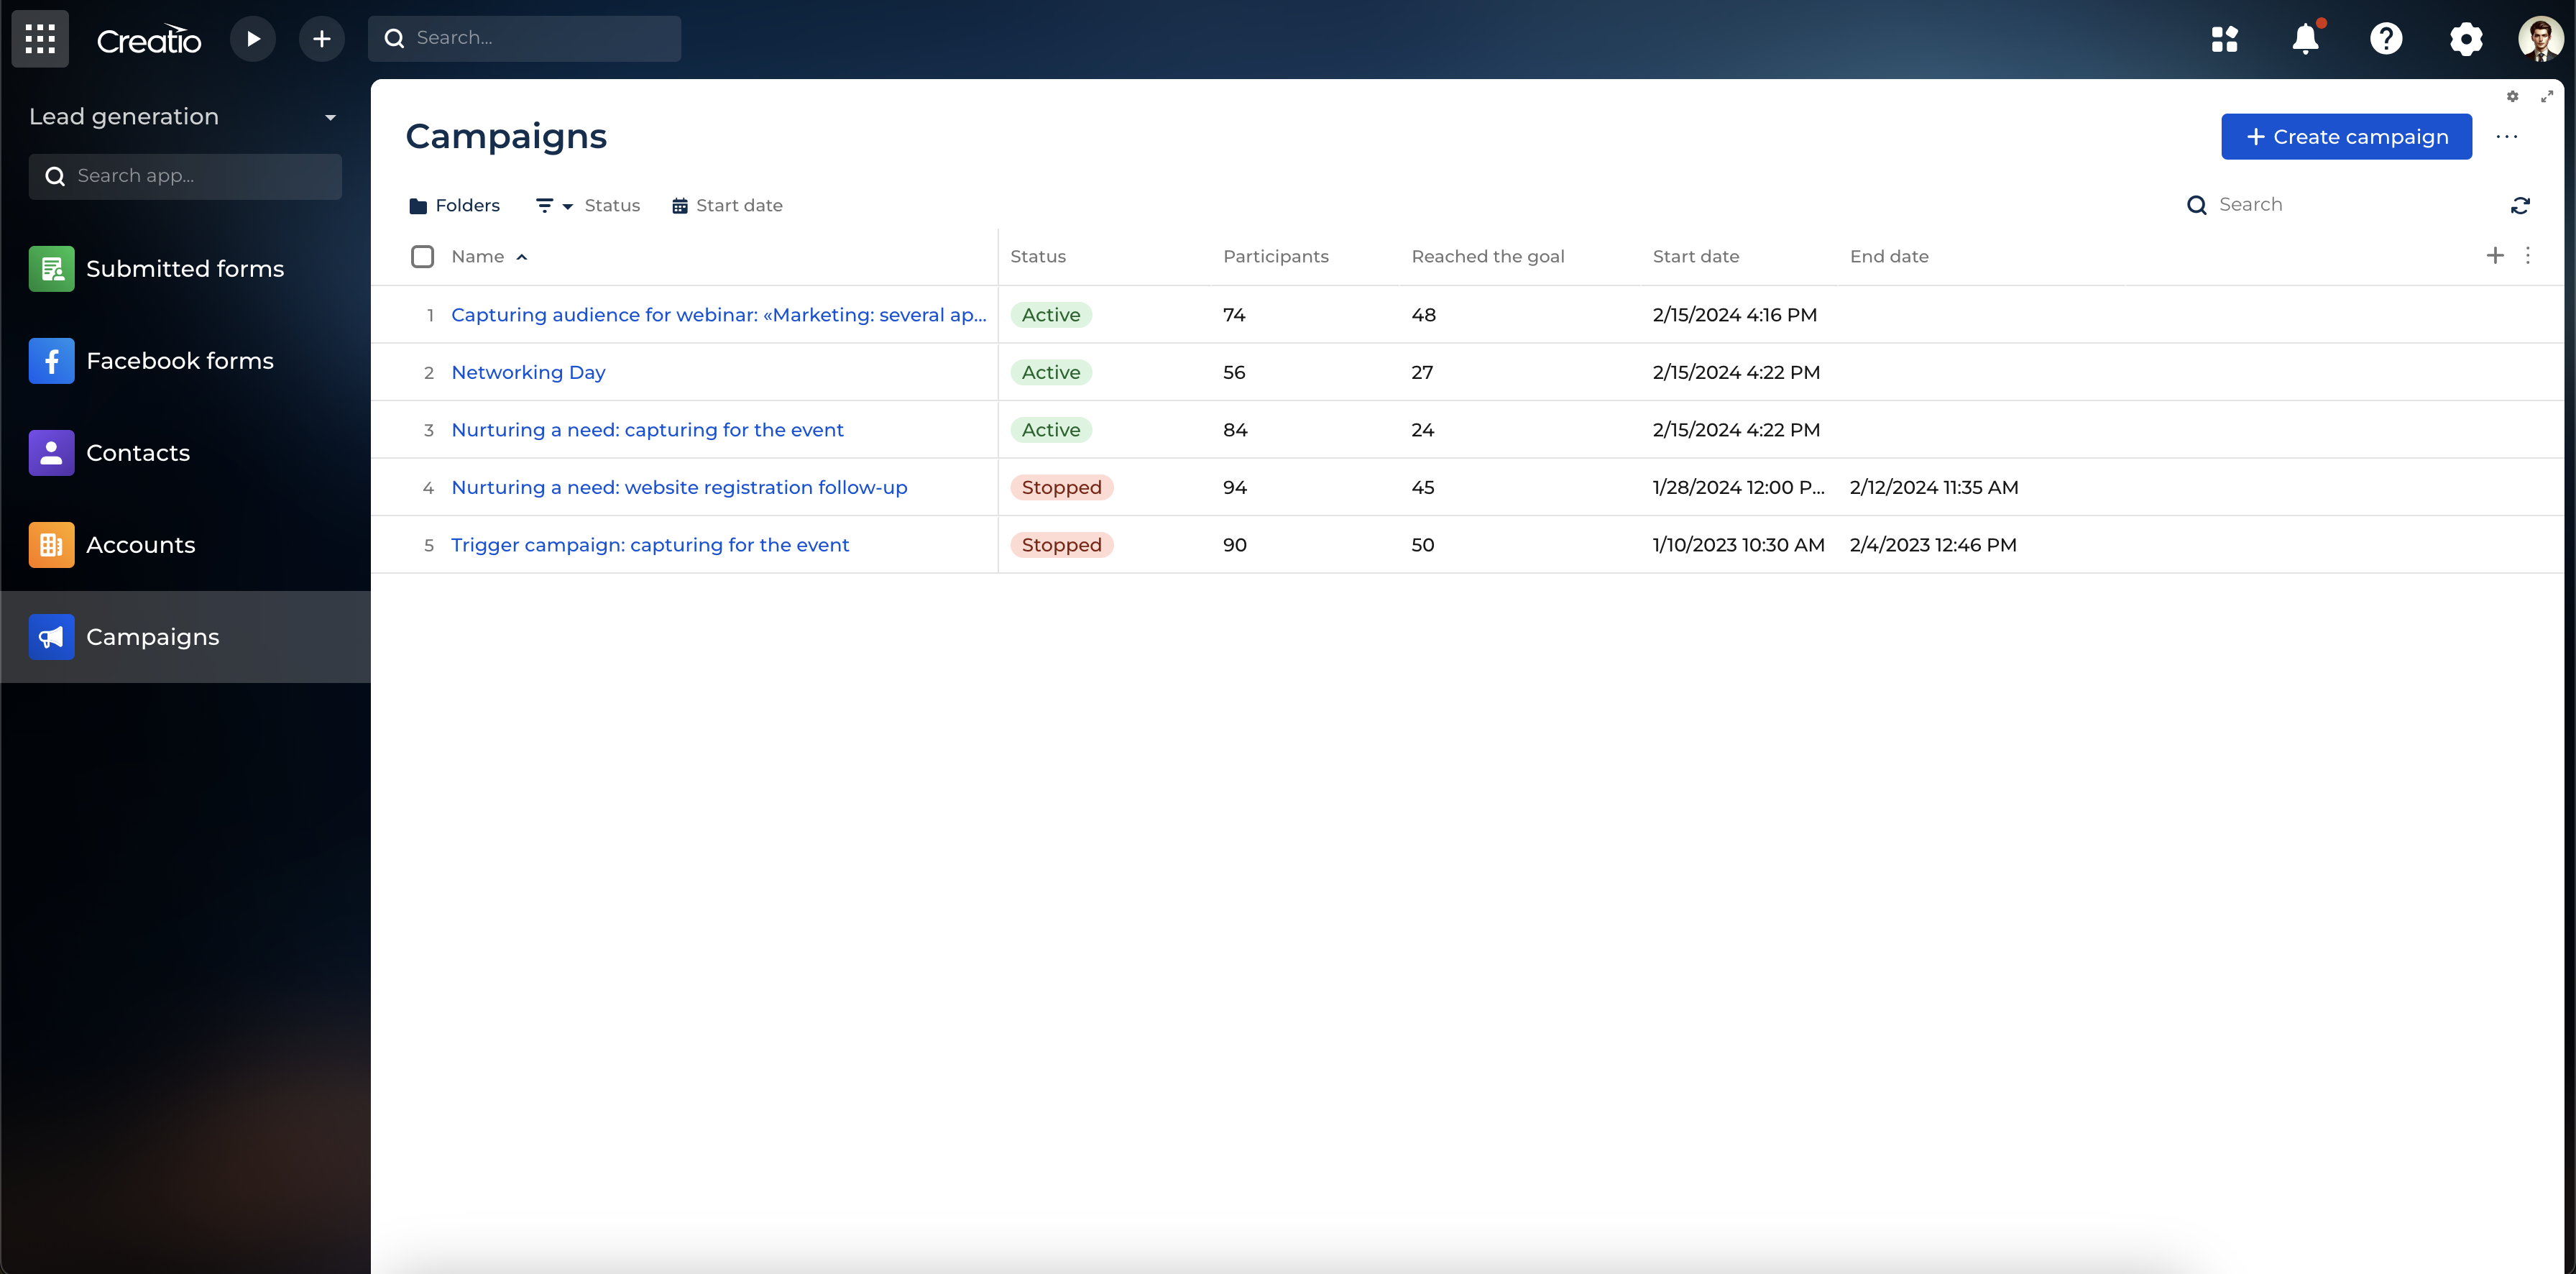This screenshot has width=2576, height=1274.
Task: Click the add column plus icon
Action: 2495,256
